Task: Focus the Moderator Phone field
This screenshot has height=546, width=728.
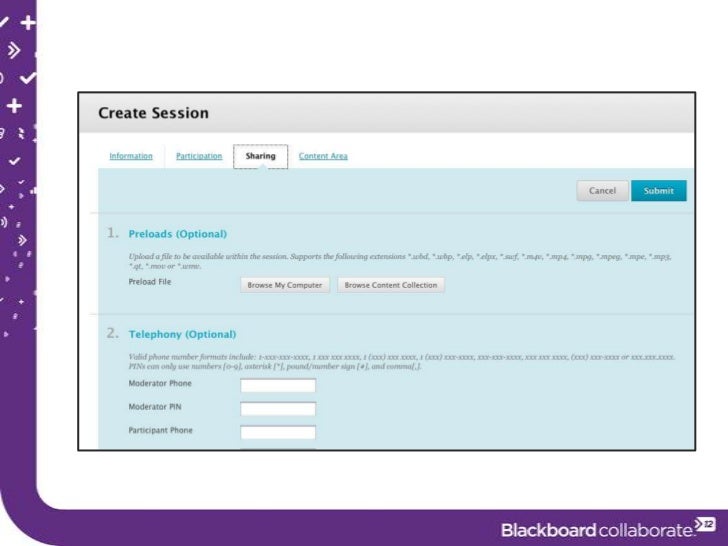Action: point(278,385)
